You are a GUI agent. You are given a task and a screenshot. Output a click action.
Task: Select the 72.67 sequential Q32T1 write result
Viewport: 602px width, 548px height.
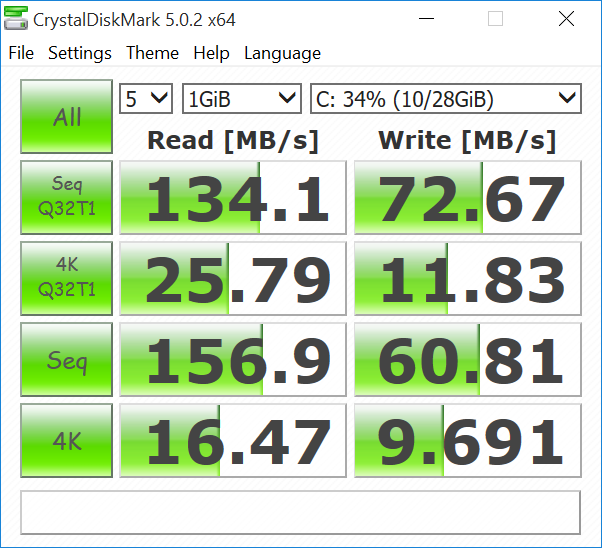[467, 198]
